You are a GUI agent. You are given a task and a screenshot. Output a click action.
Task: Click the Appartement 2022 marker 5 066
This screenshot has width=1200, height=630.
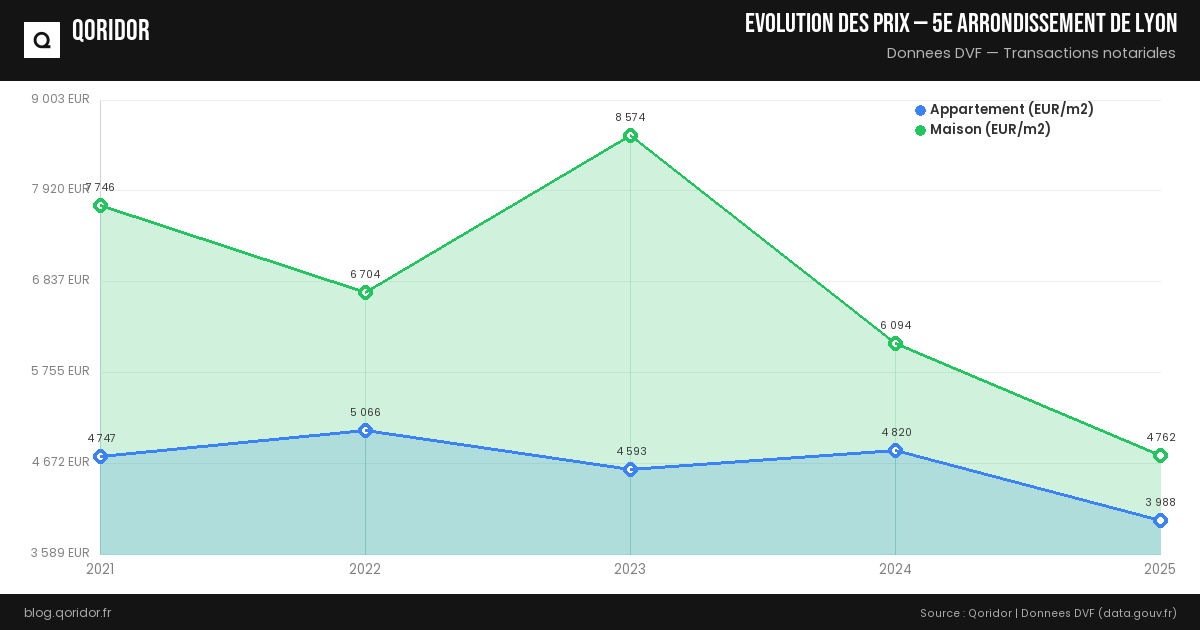365,431
